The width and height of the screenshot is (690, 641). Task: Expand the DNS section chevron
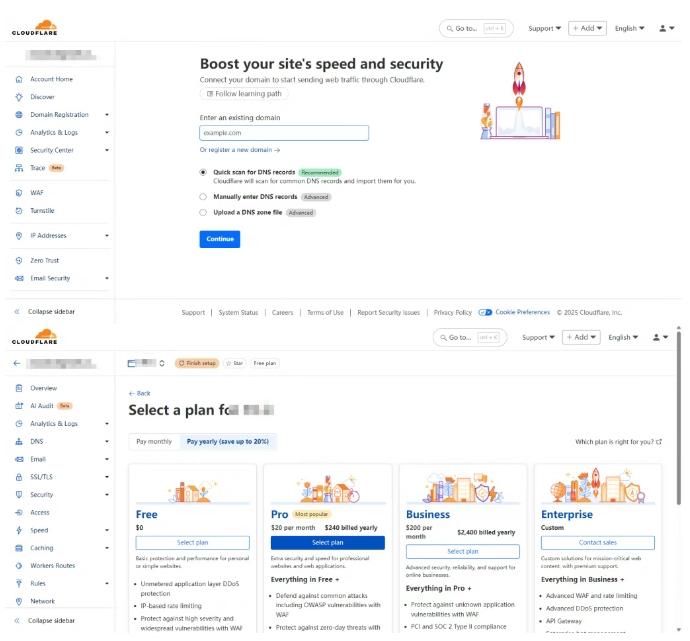107,442
